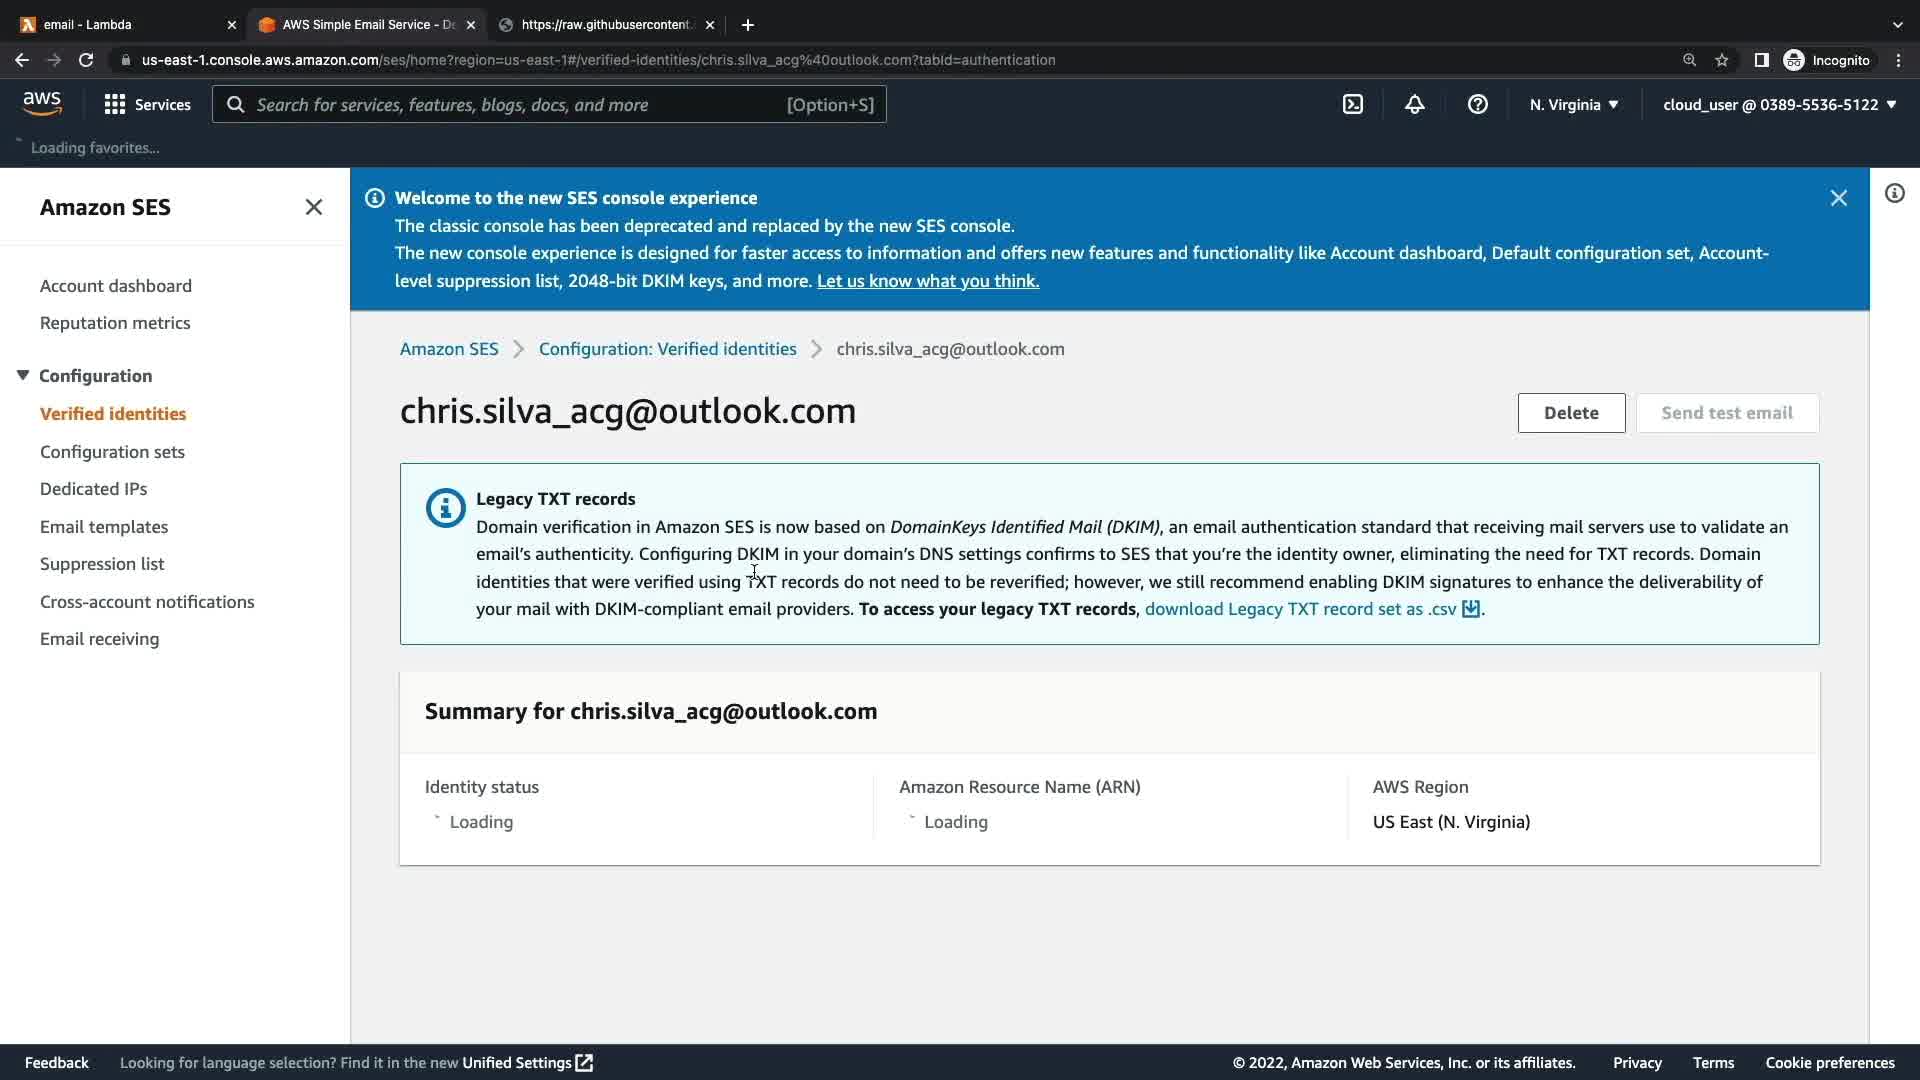This screenshot has width=1920, height=1080.
Task: Collapse the Configuration section
Action: pyautogui.click(x=23, y=375)
